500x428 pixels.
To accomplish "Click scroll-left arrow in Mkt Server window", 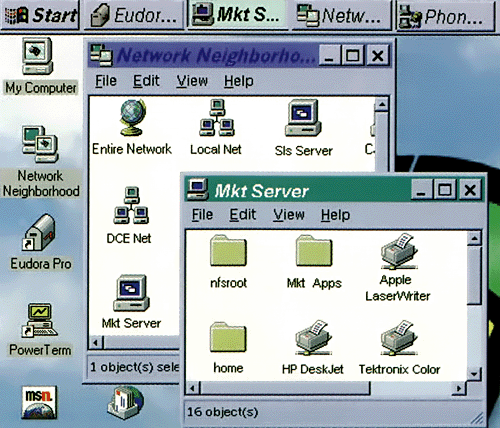I will [193, 388].
